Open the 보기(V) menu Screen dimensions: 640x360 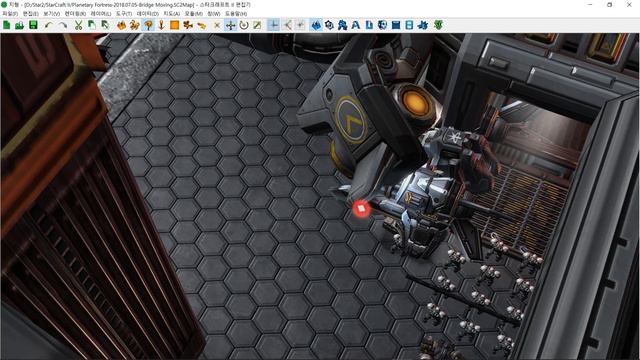(52, 13)
